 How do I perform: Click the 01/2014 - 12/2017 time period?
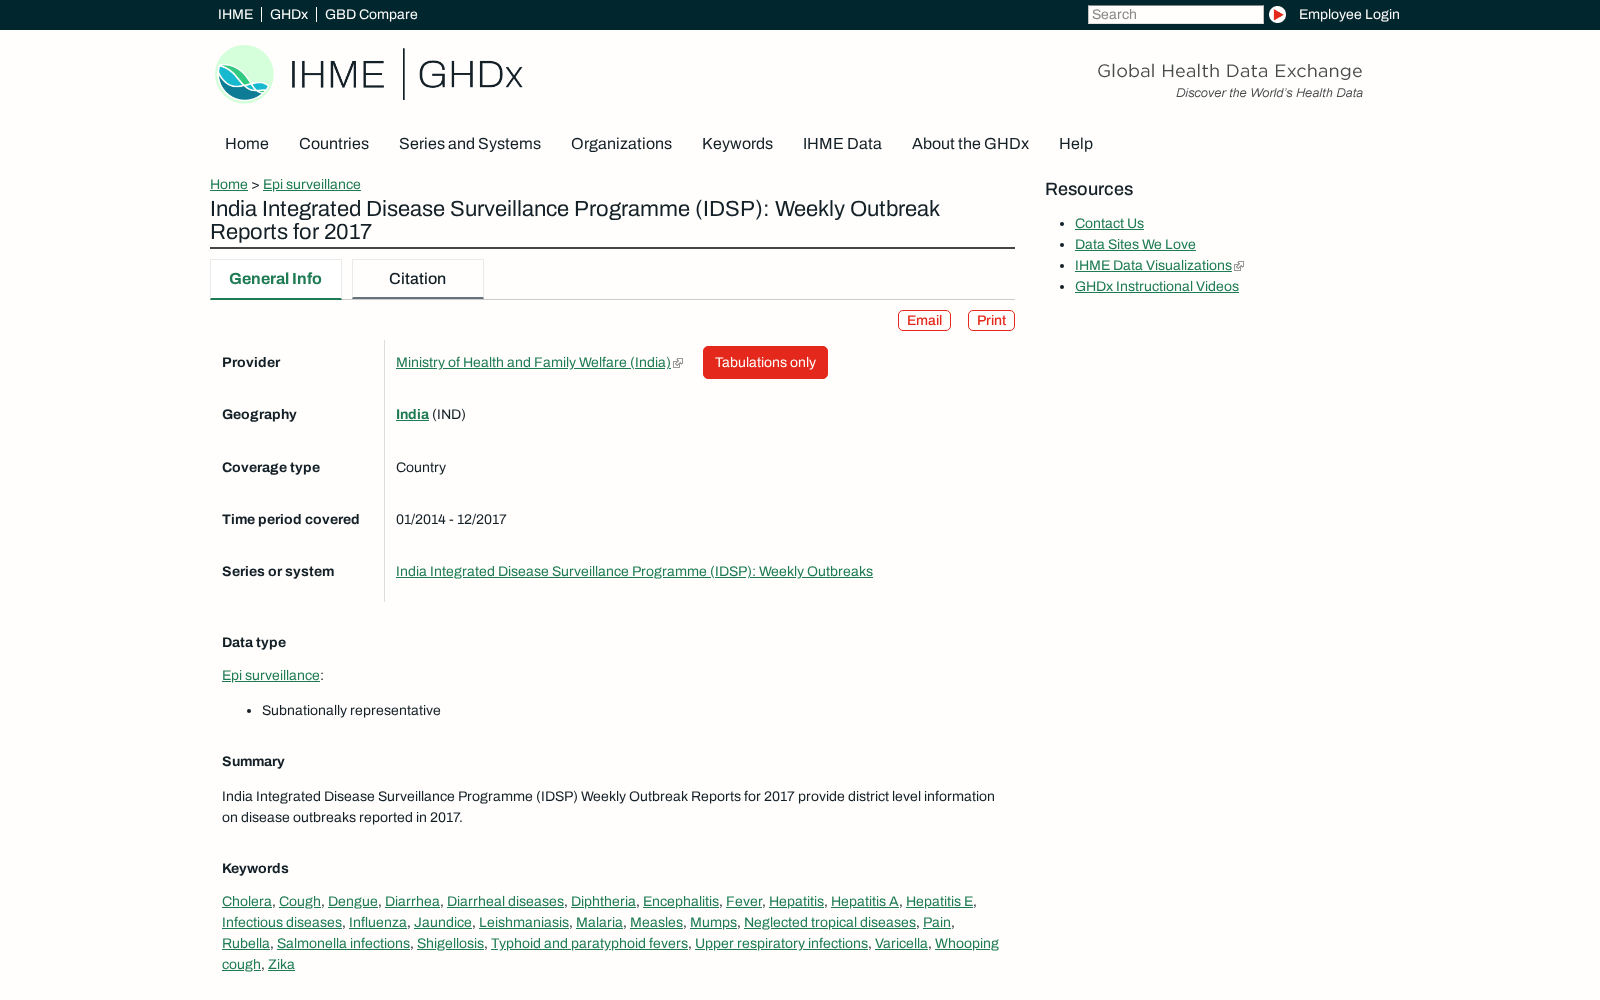click(x=451, y=519)
